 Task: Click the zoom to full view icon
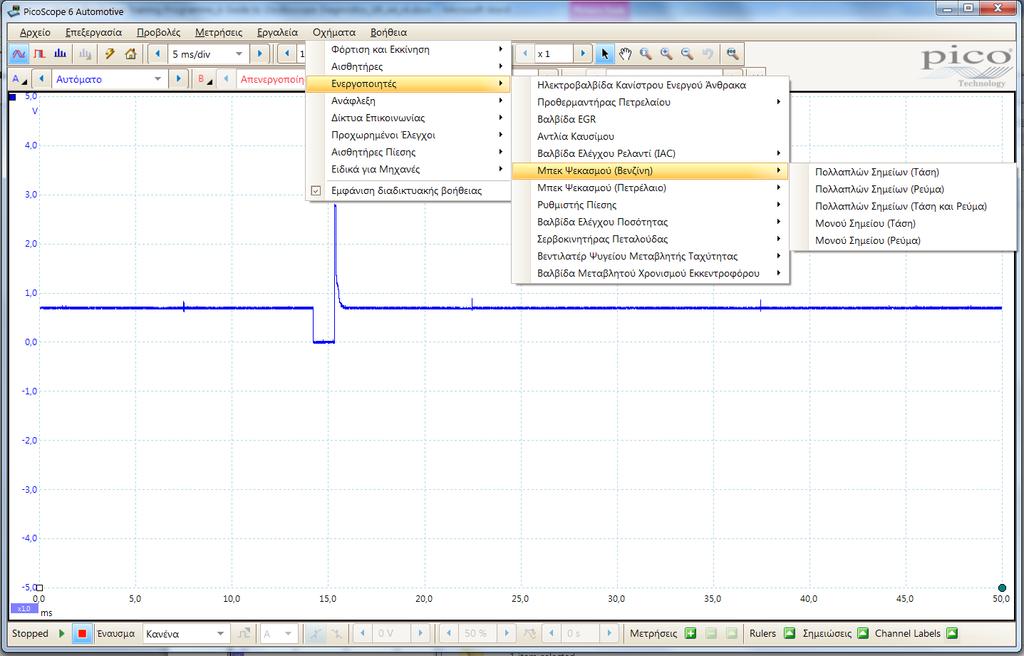733,54
